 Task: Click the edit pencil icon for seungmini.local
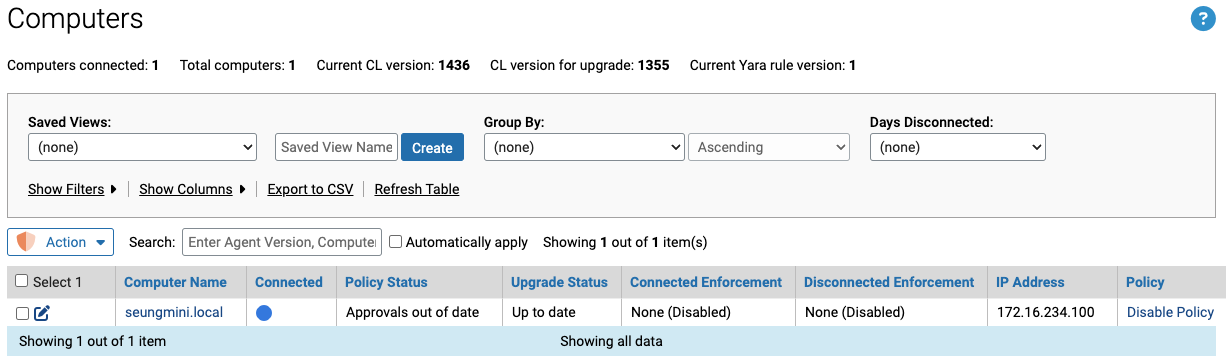point(42,313)
